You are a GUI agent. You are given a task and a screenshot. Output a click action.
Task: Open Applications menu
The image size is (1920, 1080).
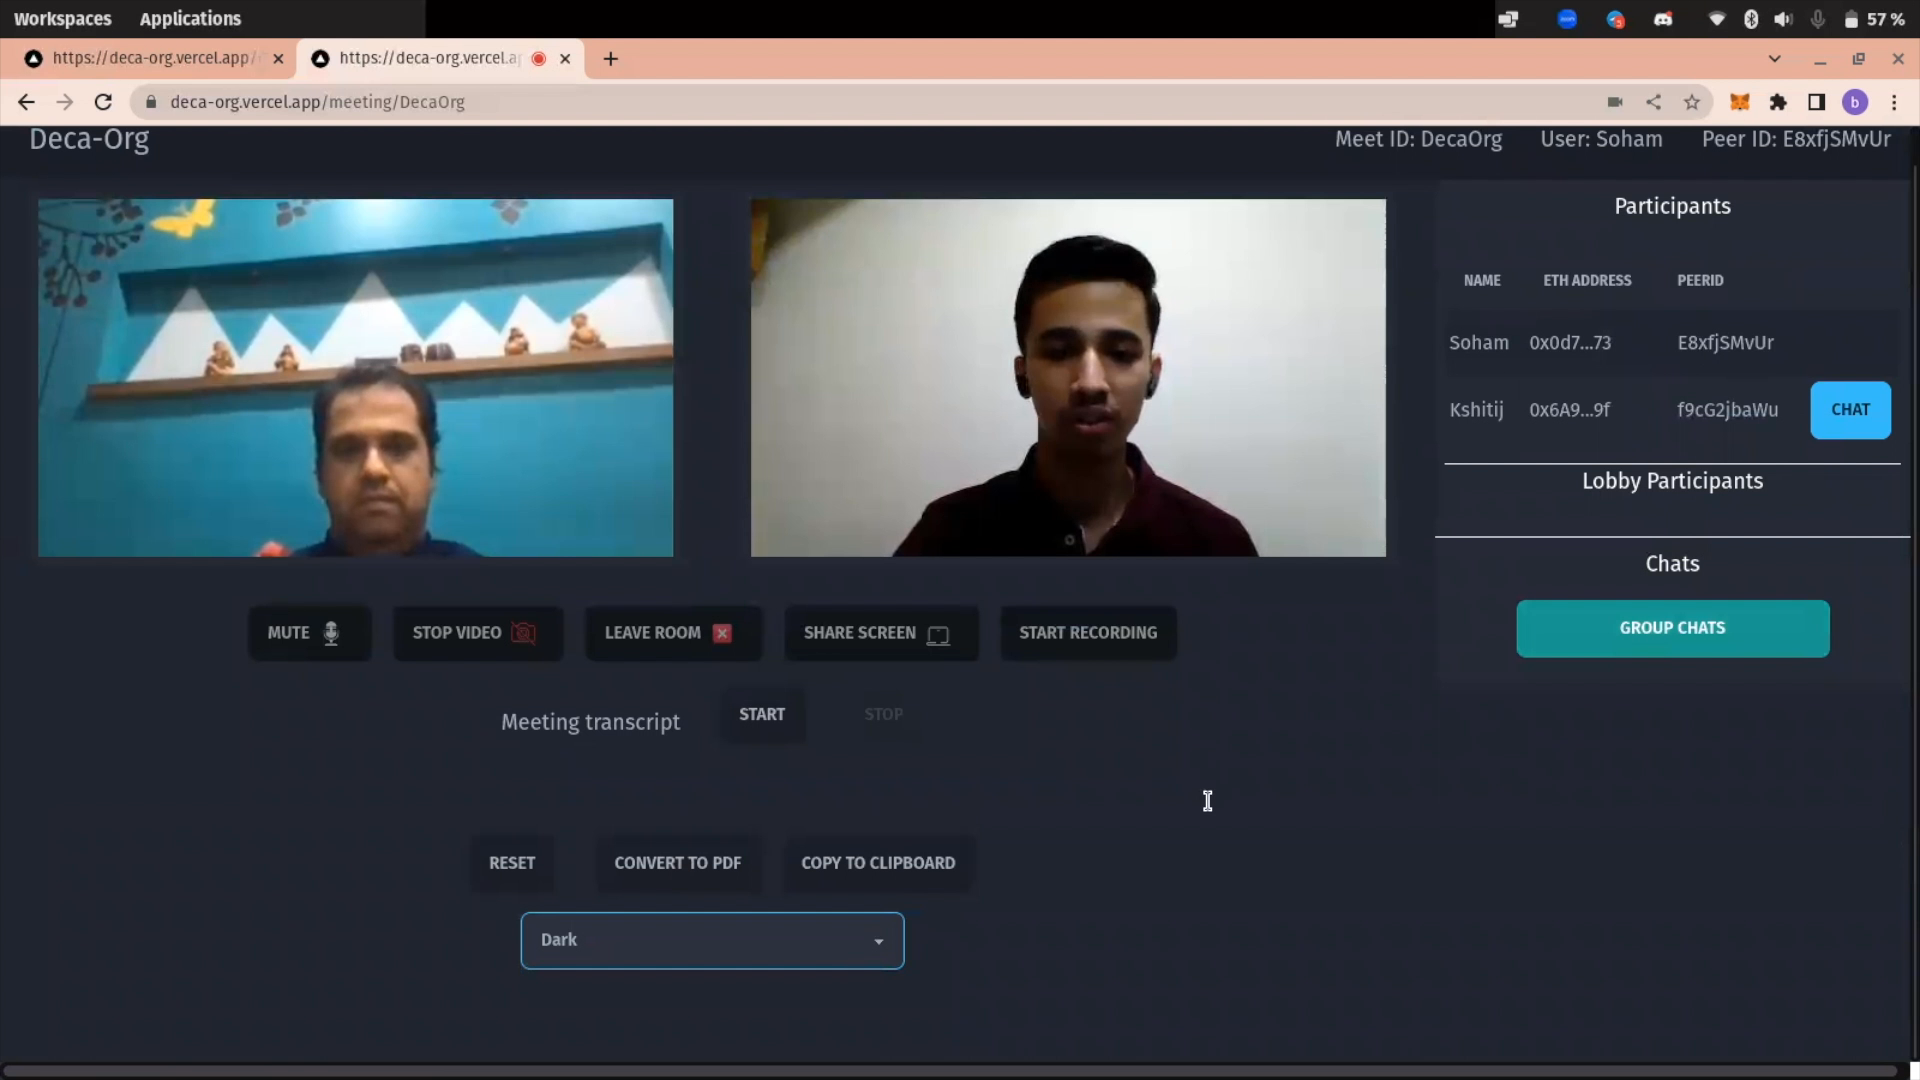[190, 19]
